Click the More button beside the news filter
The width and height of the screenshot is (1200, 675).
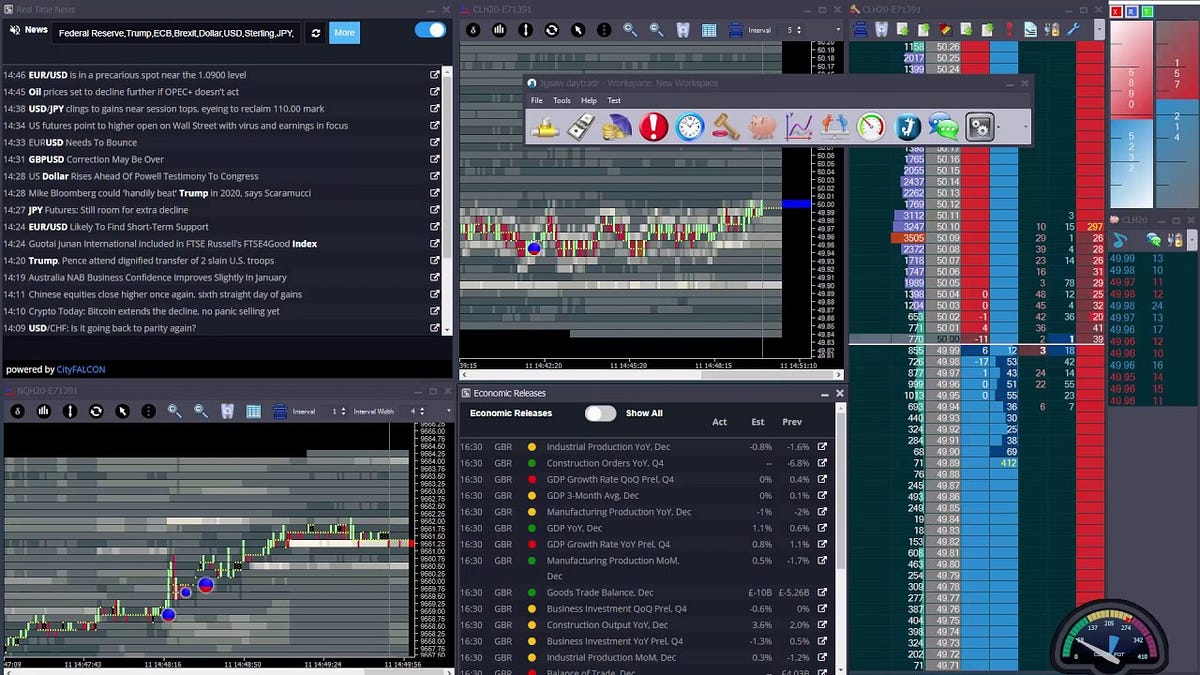click(344, 32)
